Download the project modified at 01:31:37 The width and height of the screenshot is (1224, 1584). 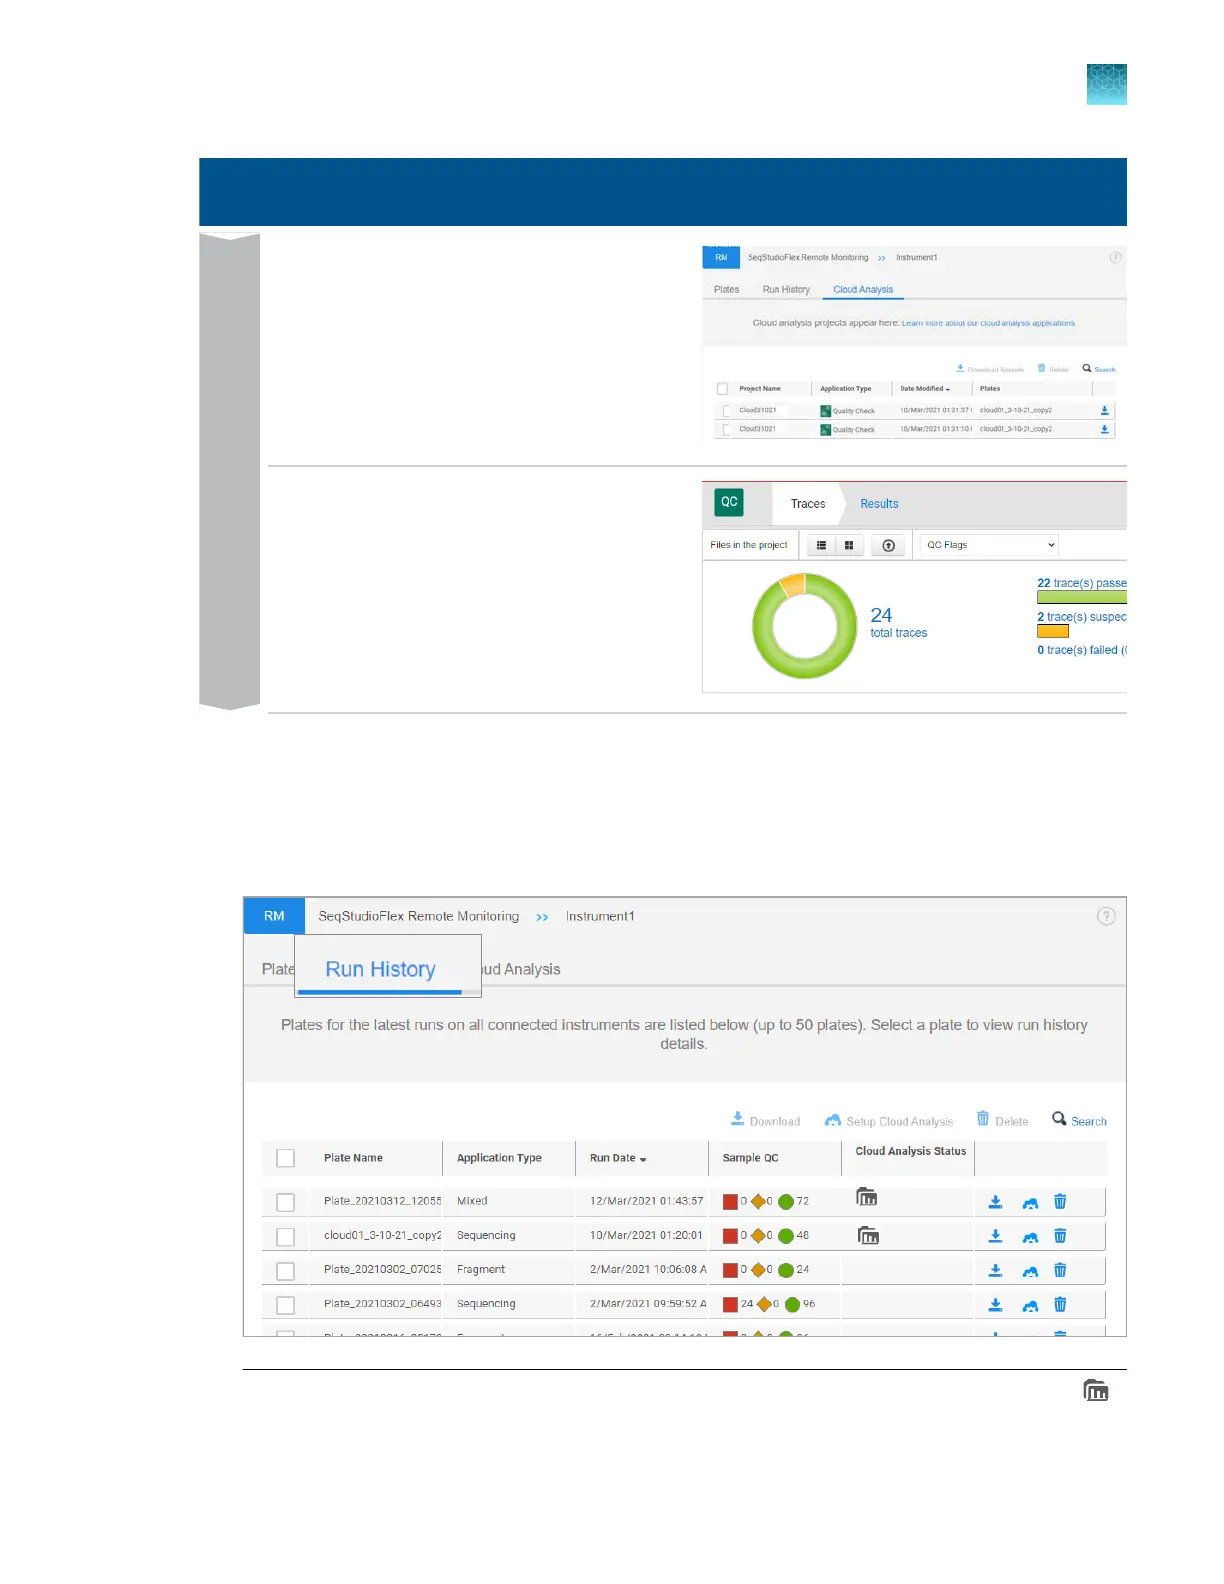1104,410
